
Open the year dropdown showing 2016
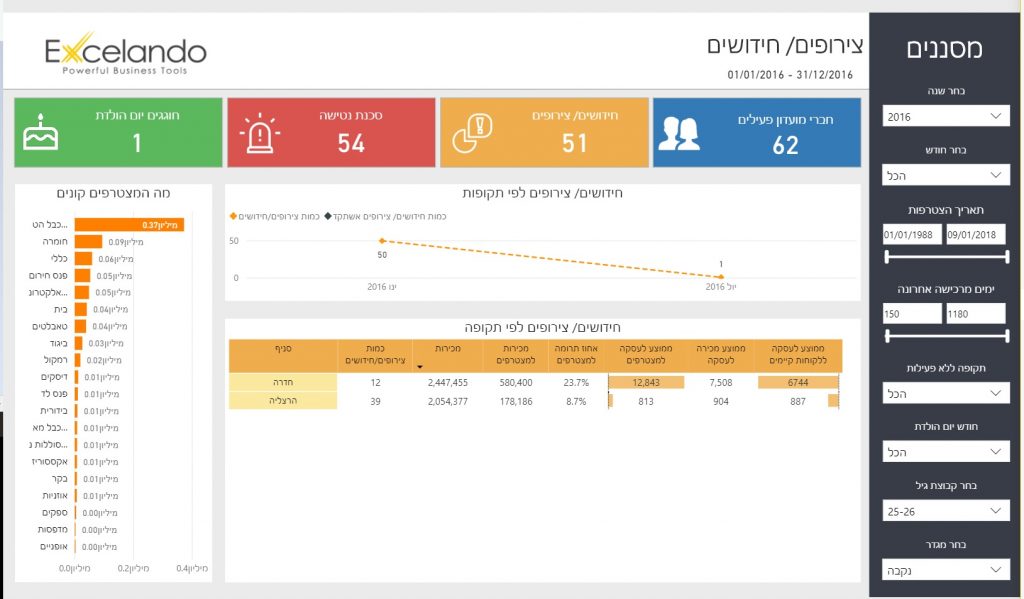945,117
